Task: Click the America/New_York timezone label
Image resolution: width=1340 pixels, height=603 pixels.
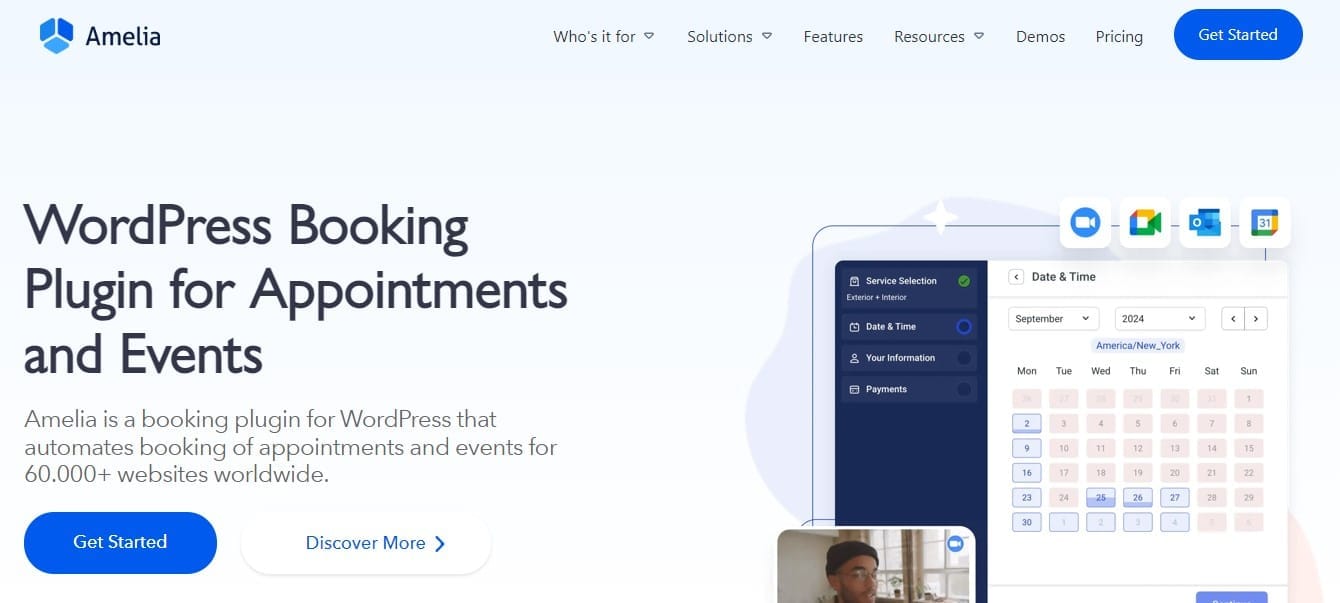Action: pos(1138,345)
